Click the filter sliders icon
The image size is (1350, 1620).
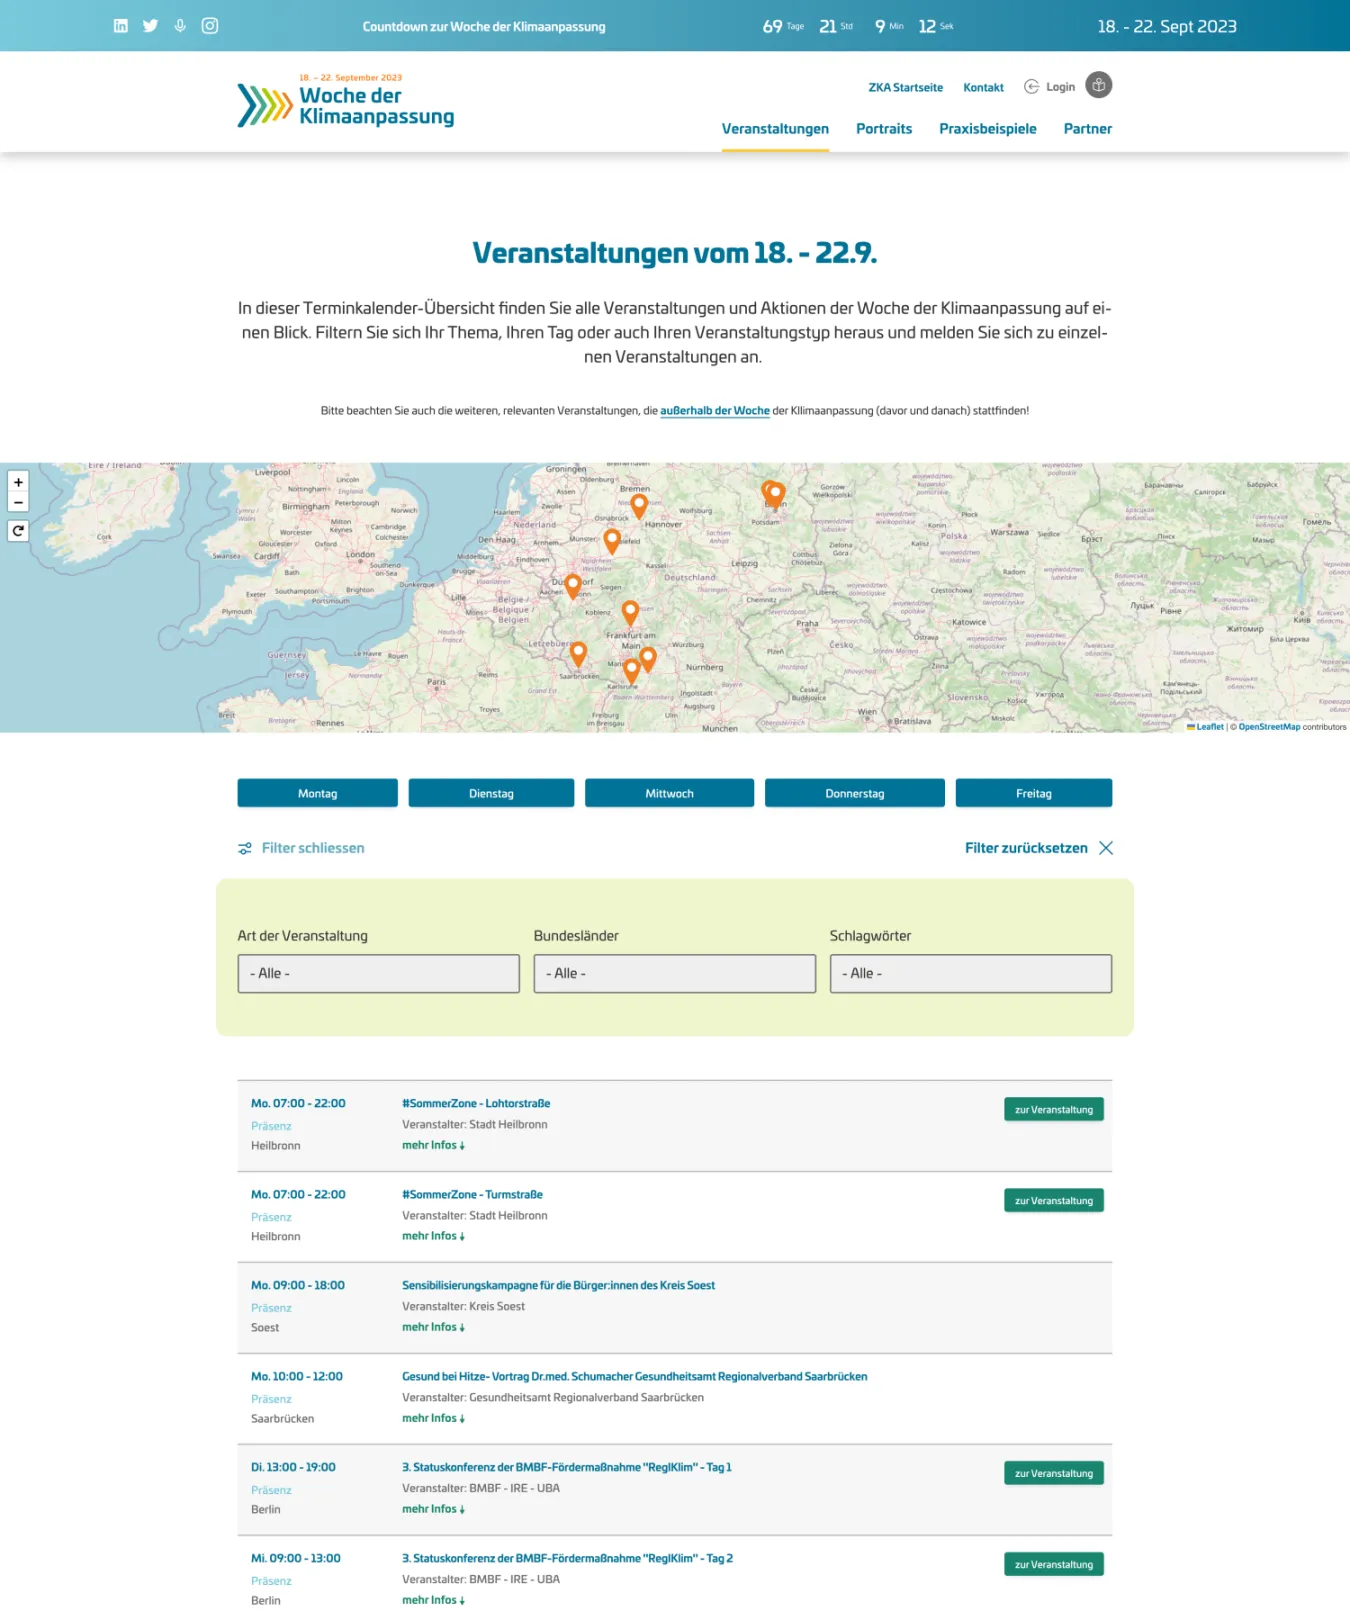point(245,848)
